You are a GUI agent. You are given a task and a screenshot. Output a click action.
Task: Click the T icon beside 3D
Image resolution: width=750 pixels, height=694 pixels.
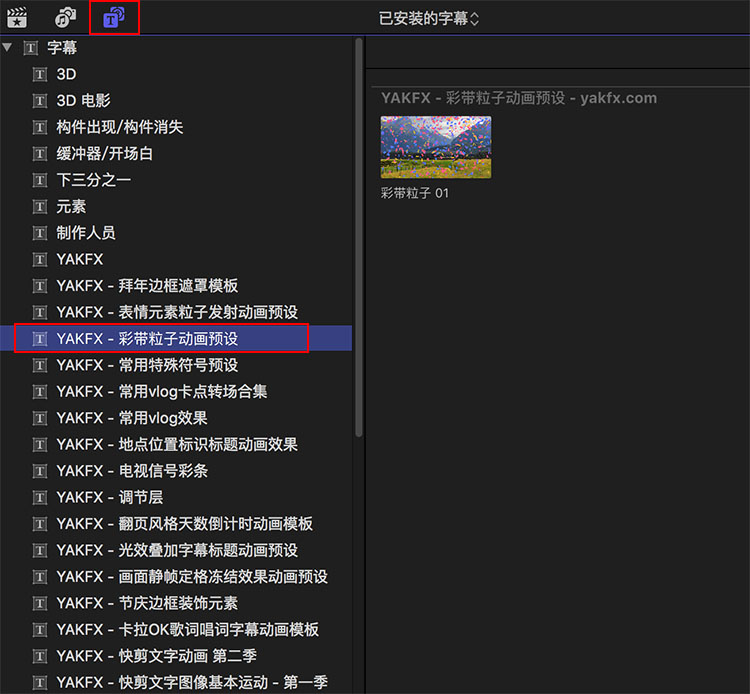40,75
